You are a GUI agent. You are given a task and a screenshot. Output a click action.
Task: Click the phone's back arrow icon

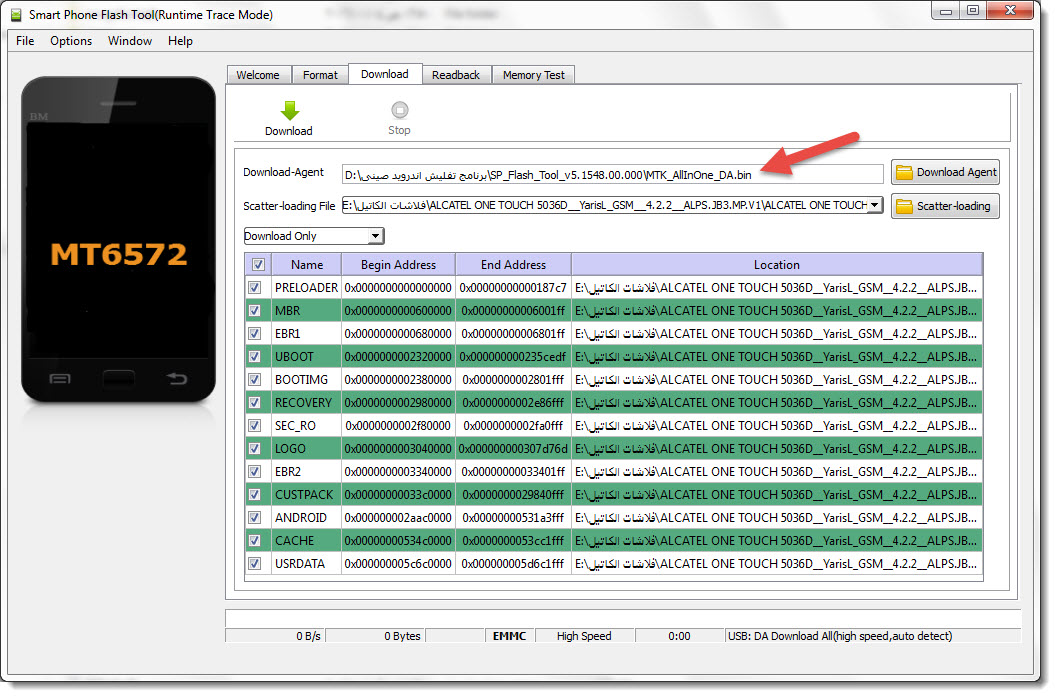(x=177, y=379)
